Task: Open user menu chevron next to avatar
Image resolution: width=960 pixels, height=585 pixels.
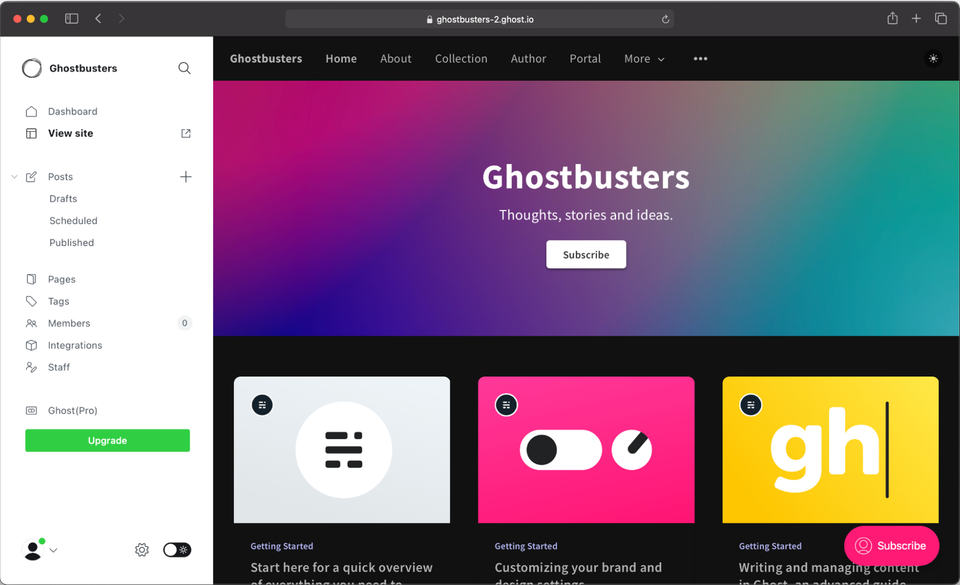Action: click(53, 550)
